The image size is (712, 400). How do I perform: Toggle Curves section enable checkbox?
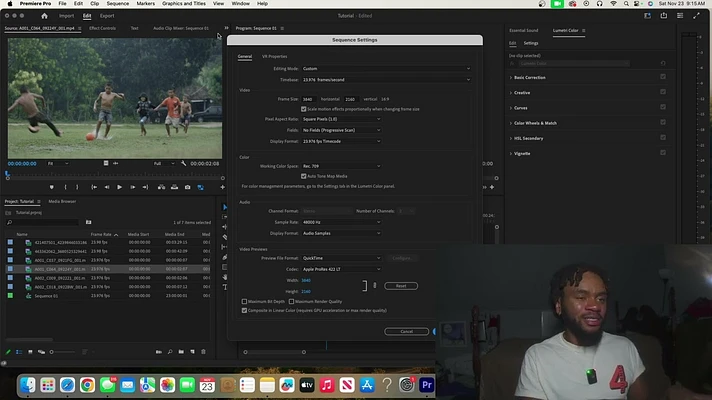[663, 107]
